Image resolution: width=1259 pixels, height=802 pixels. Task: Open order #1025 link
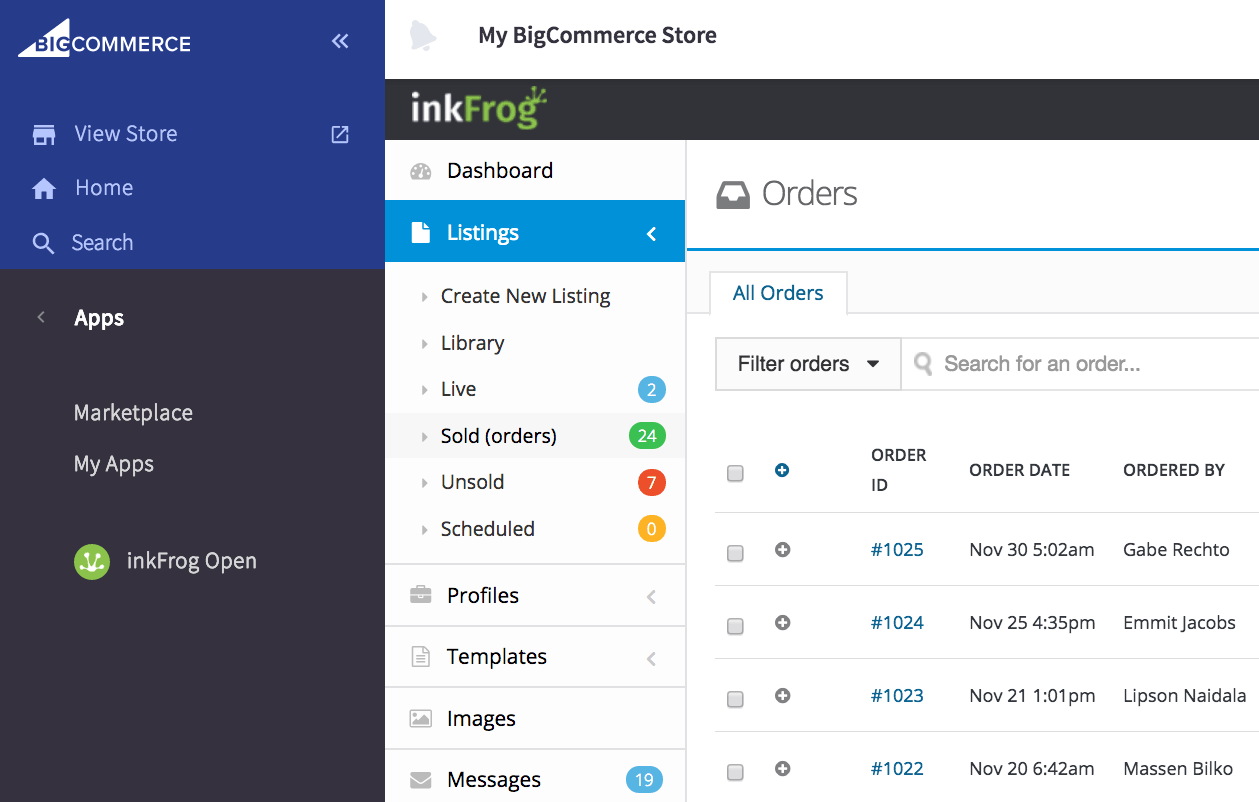(897, 549)
